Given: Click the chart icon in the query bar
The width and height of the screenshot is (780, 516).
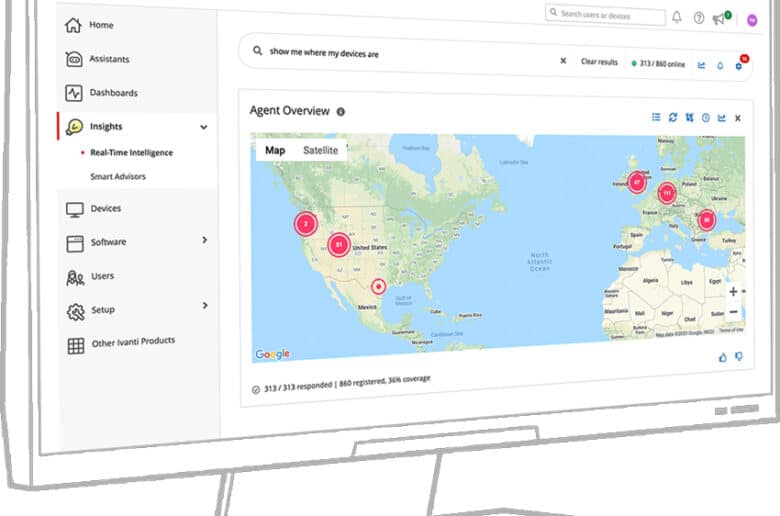Looking at the screenshot, I should [701, 65].
